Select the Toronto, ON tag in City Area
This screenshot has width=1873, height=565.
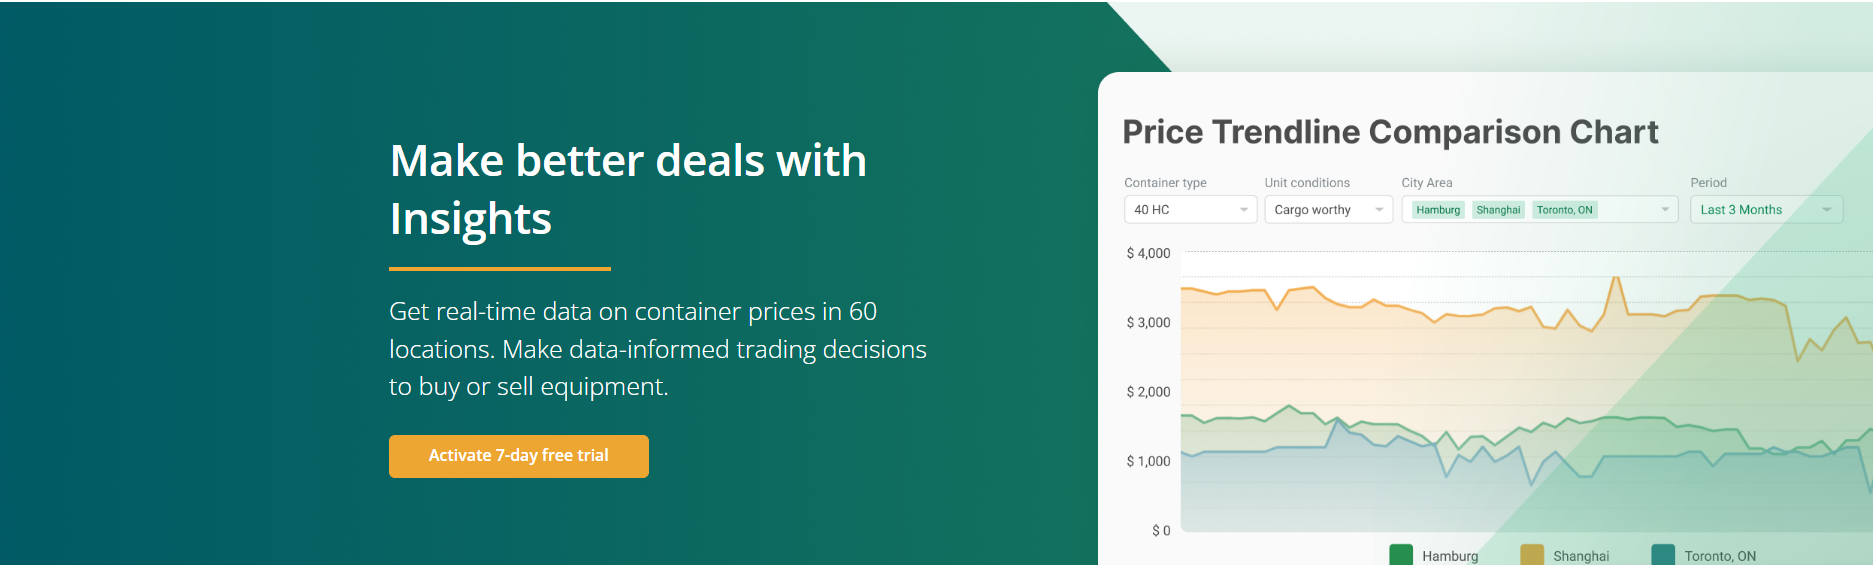pyautogui.click(x=1565, y=210)
